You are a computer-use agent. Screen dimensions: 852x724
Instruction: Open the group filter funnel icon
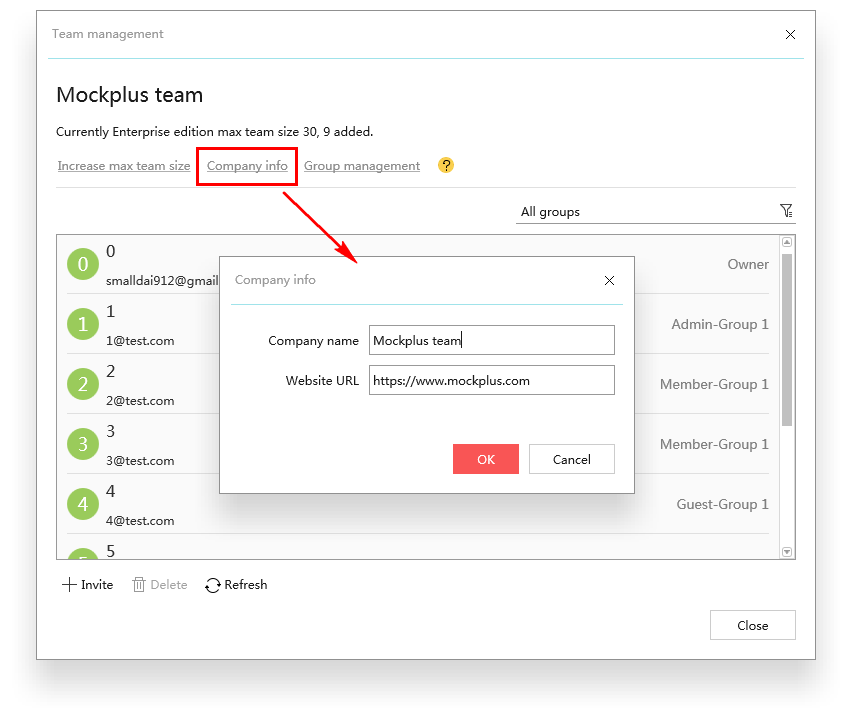[x=786, y=211]
